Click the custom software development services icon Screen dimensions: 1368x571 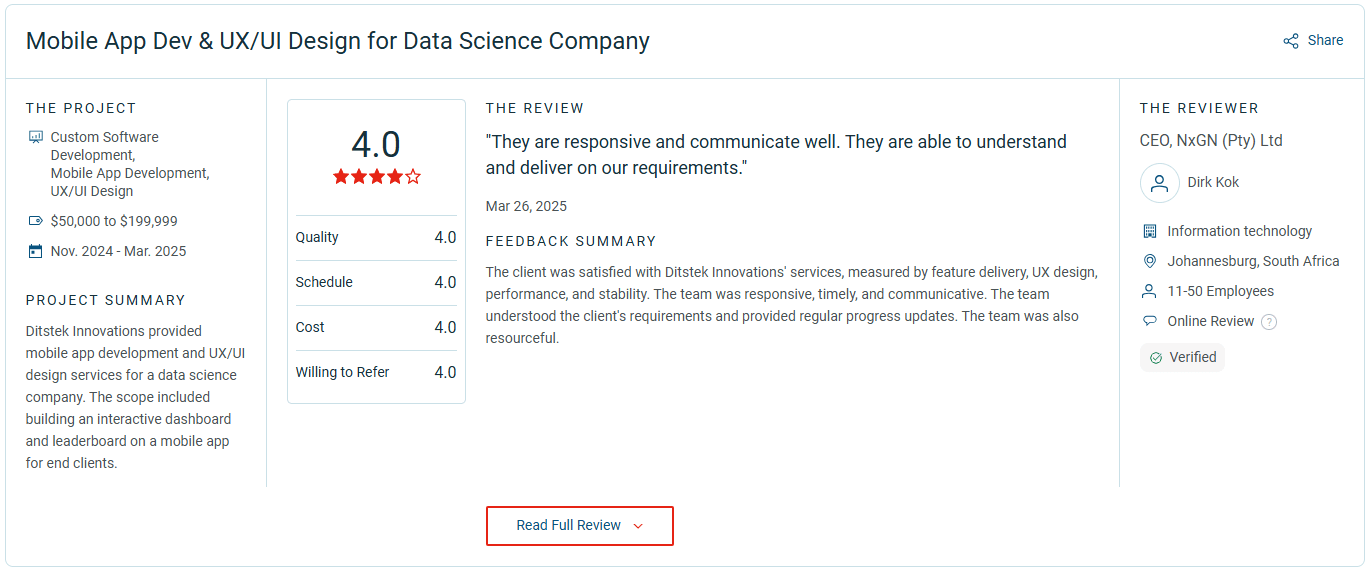[36, 137]
